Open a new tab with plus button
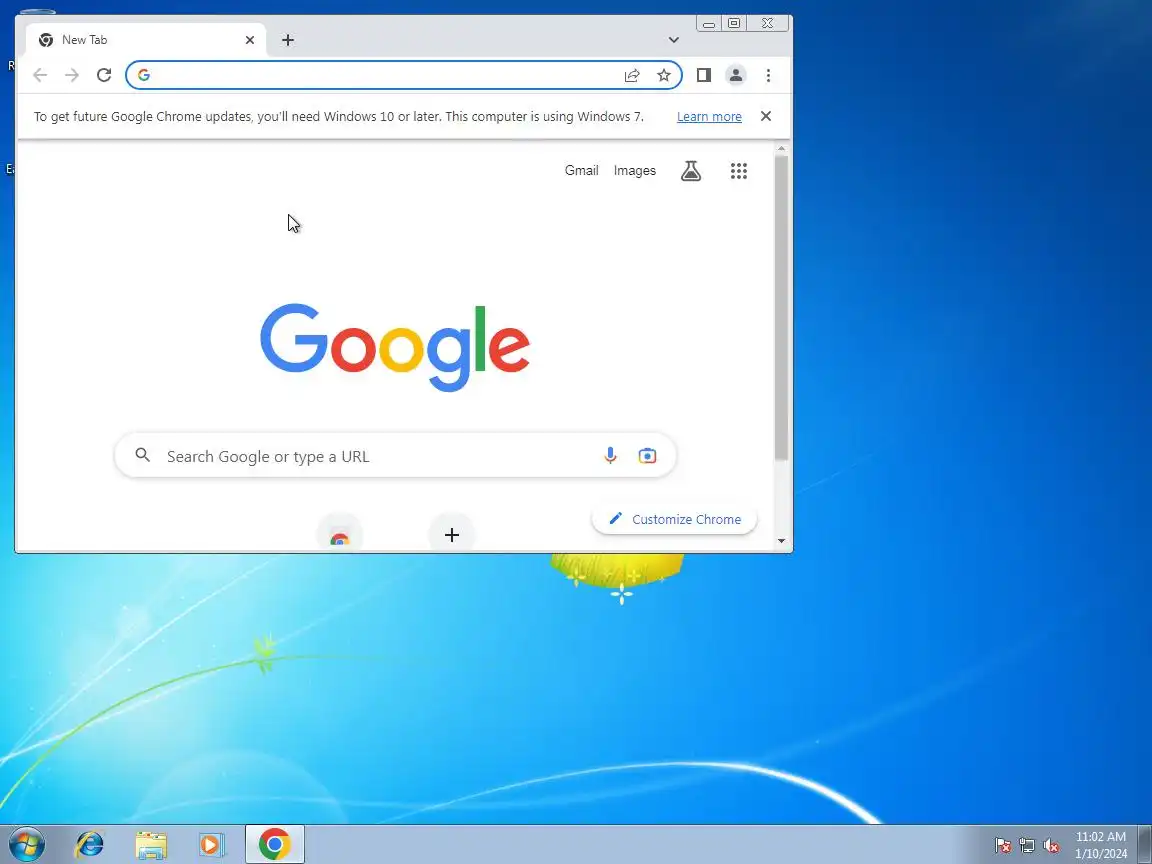1152x864 pixels. [x=288, y=40]
